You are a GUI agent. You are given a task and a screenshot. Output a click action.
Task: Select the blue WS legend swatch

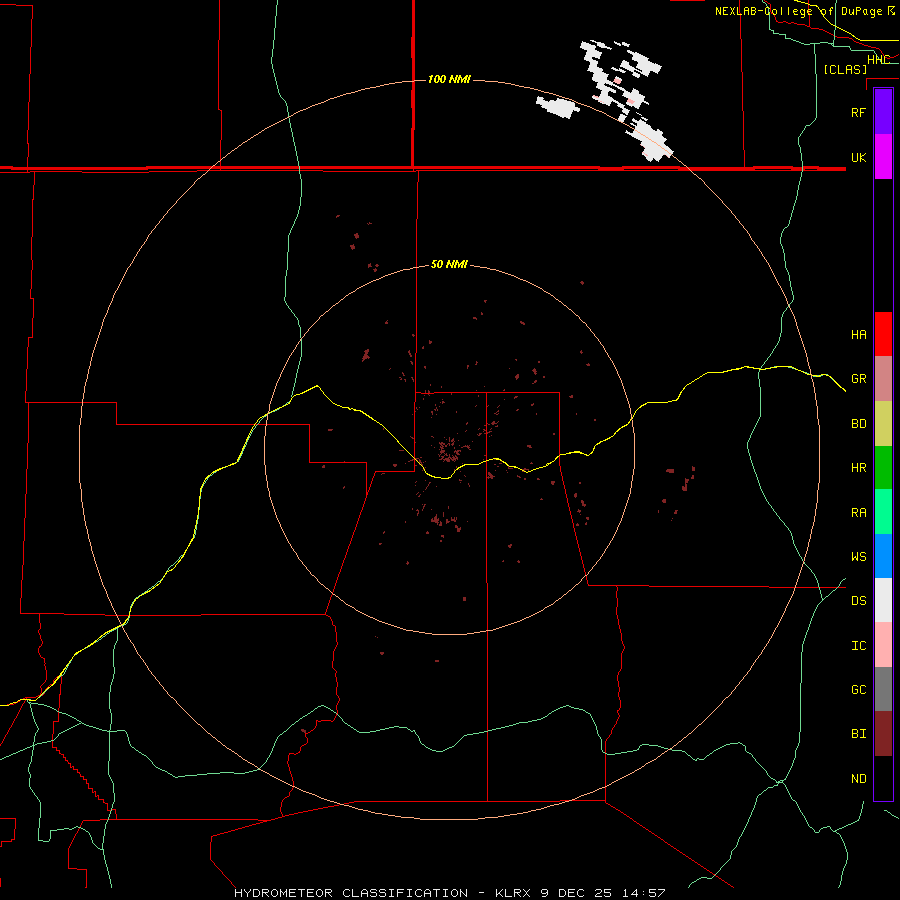883,556
